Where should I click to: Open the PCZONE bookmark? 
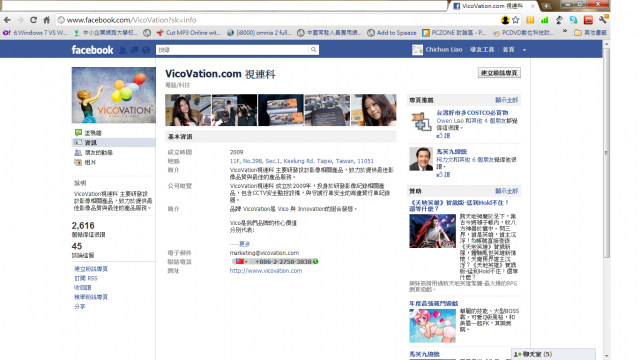(454, 33)
